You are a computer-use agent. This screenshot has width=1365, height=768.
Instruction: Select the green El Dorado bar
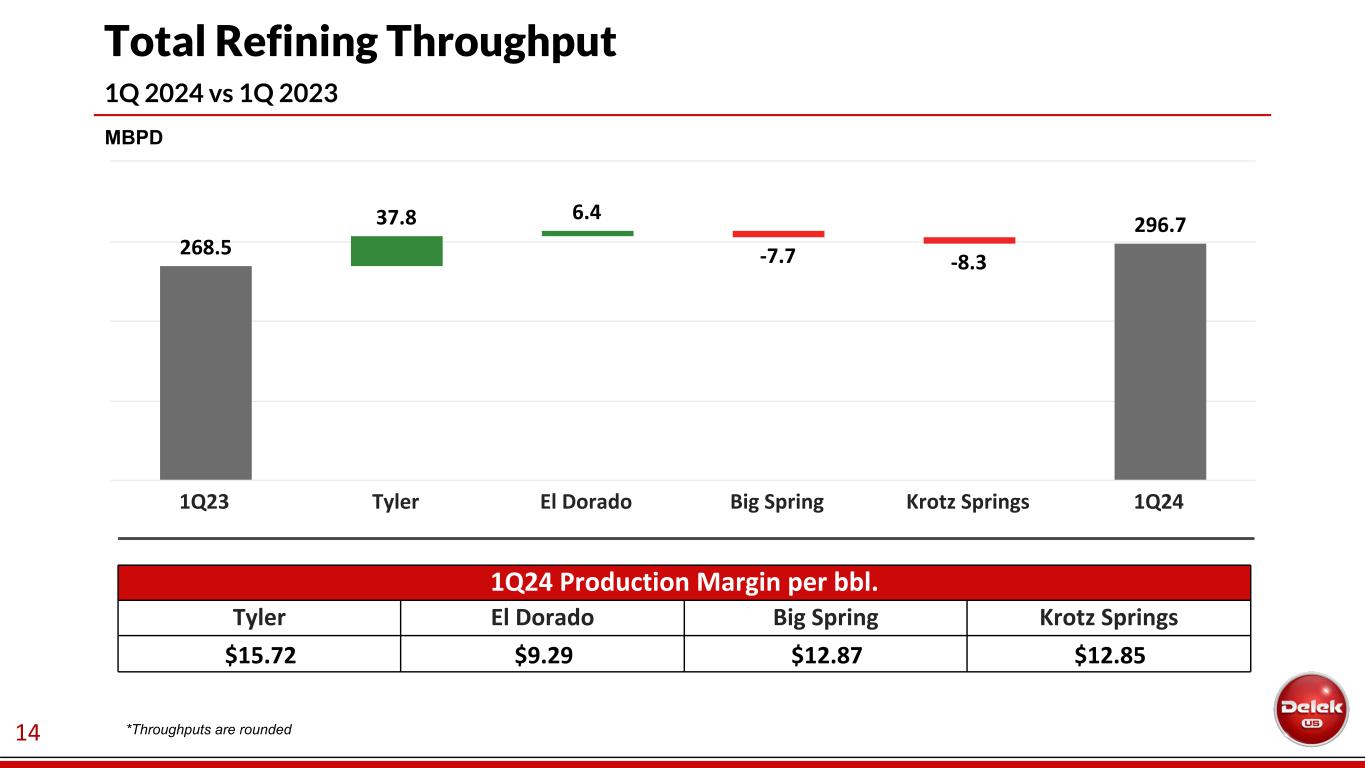(587, 233)
